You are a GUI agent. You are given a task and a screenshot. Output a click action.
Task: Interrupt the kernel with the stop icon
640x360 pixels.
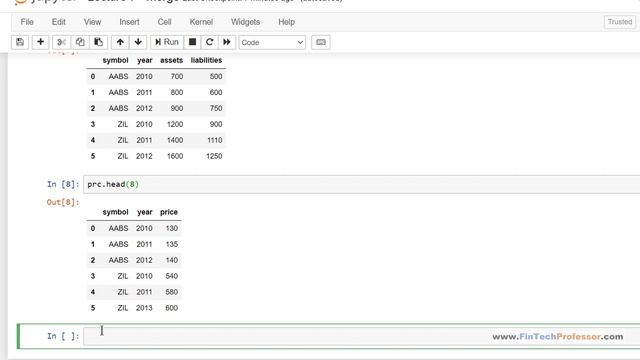pos(192,42)
